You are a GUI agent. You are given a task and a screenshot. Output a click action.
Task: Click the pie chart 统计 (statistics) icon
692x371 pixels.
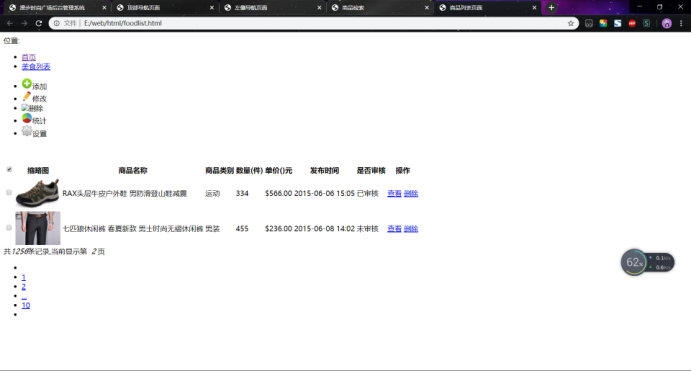(x=26, y=118)
